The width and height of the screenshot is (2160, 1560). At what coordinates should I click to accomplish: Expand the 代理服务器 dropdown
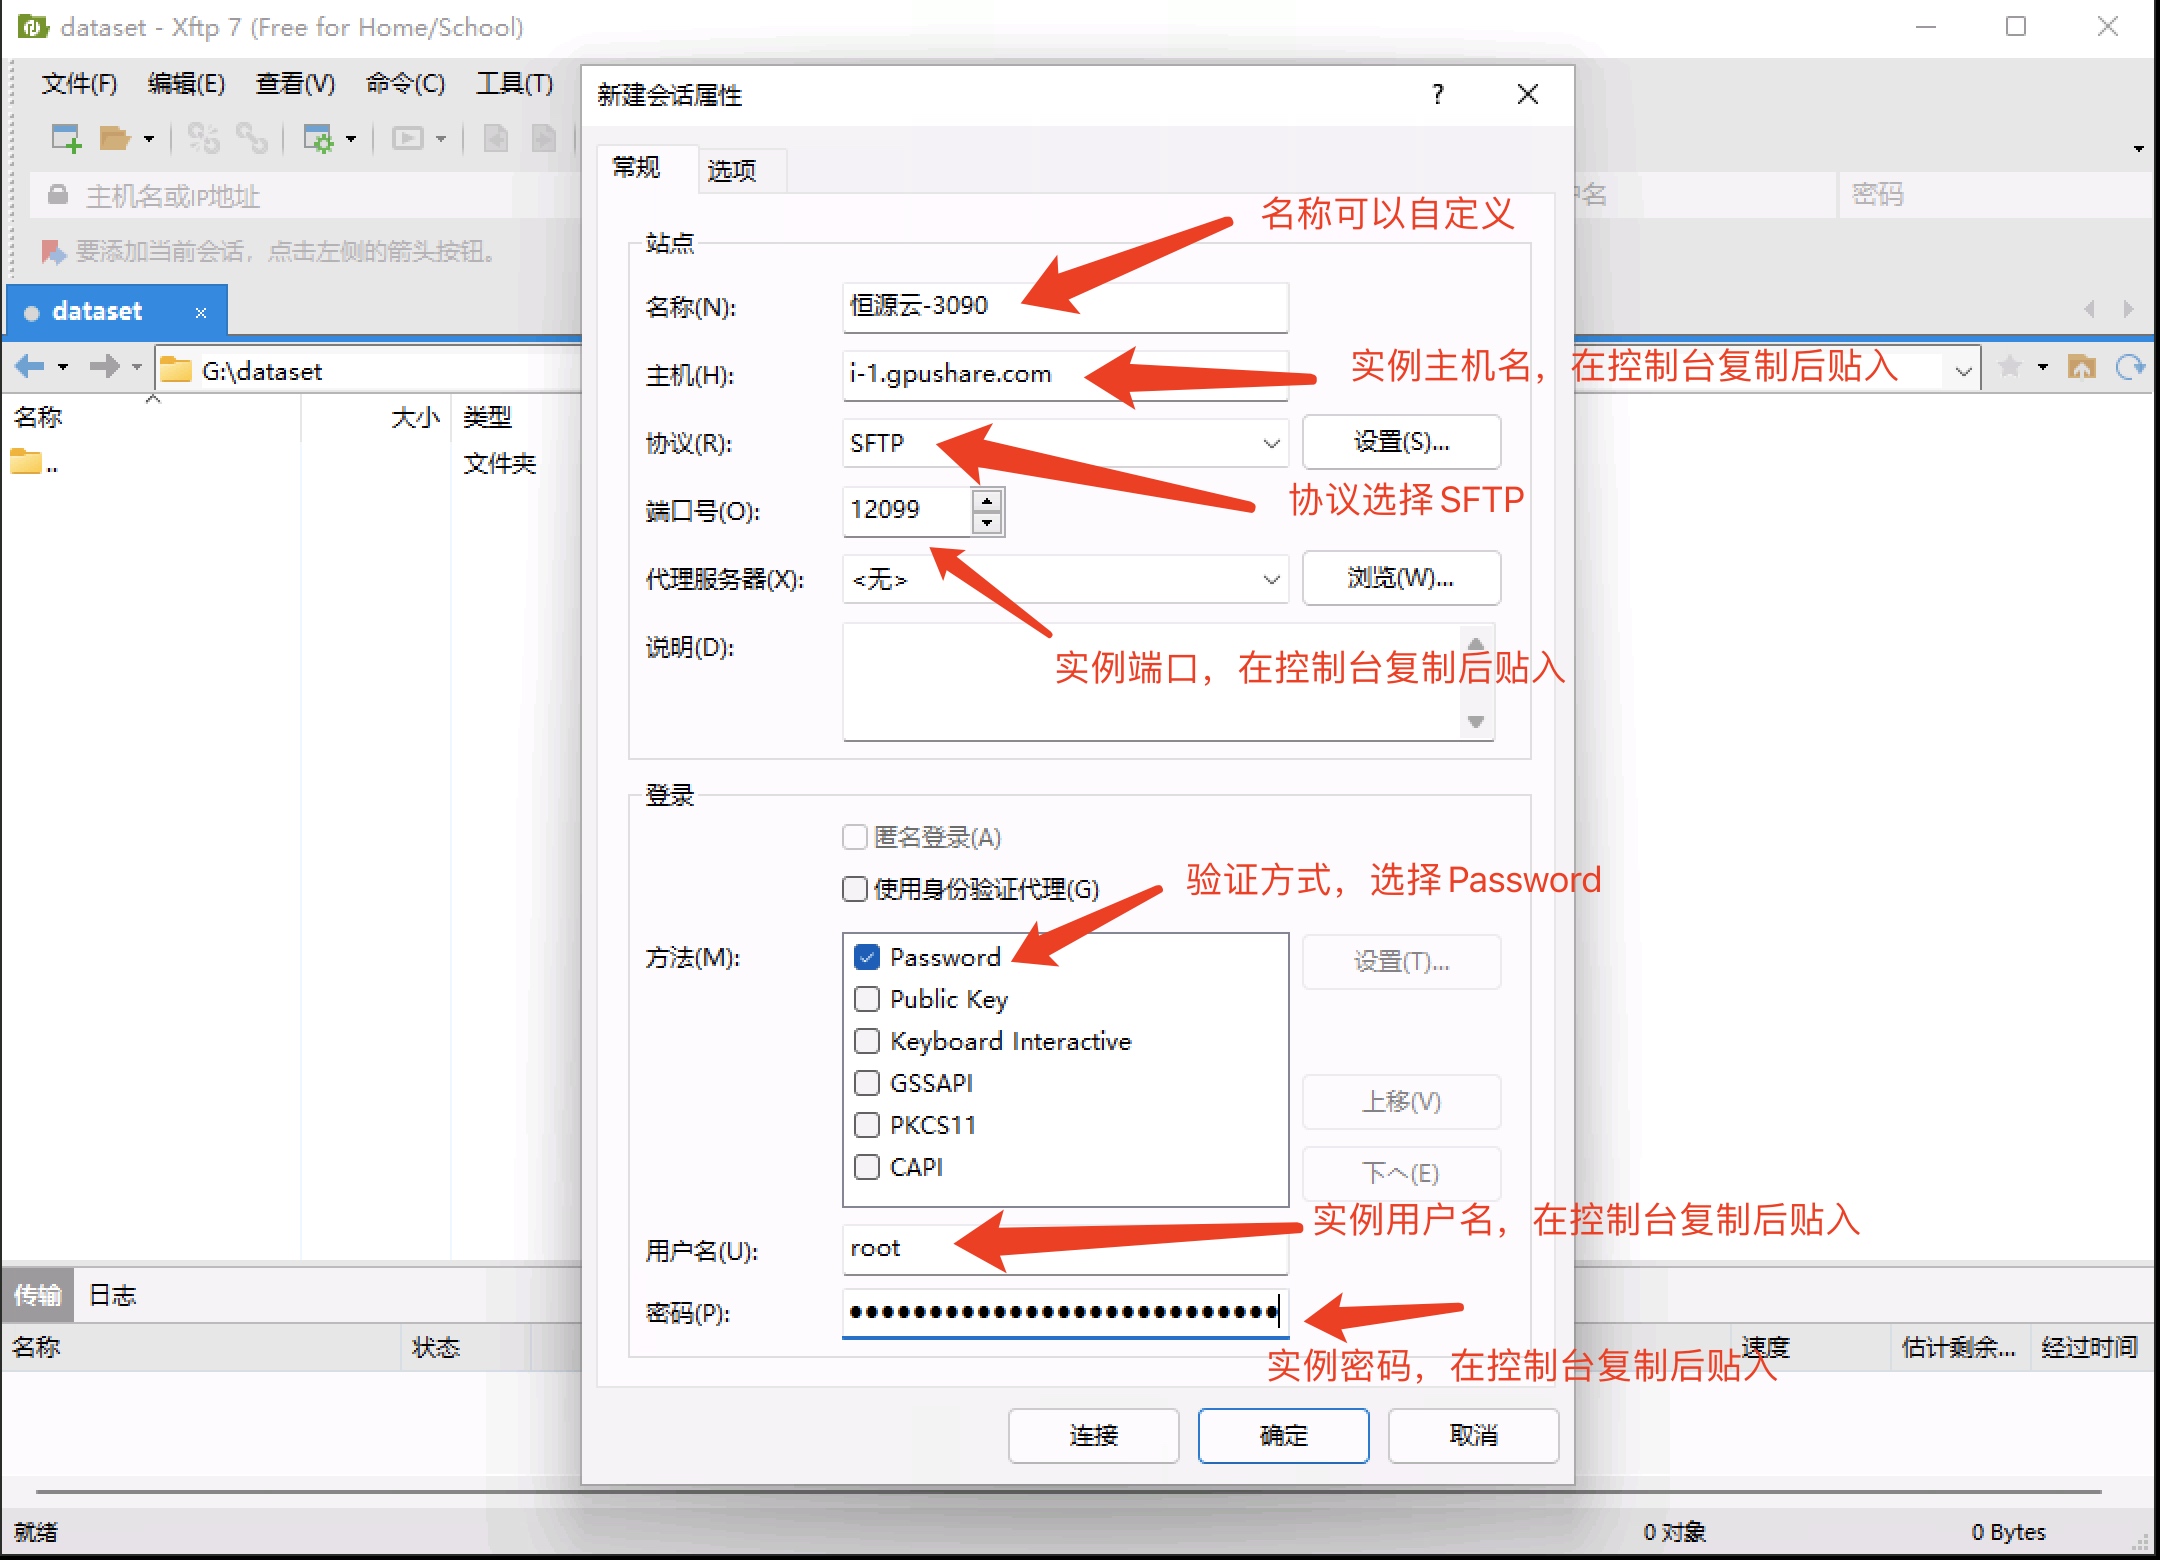tap(1271, 579)
